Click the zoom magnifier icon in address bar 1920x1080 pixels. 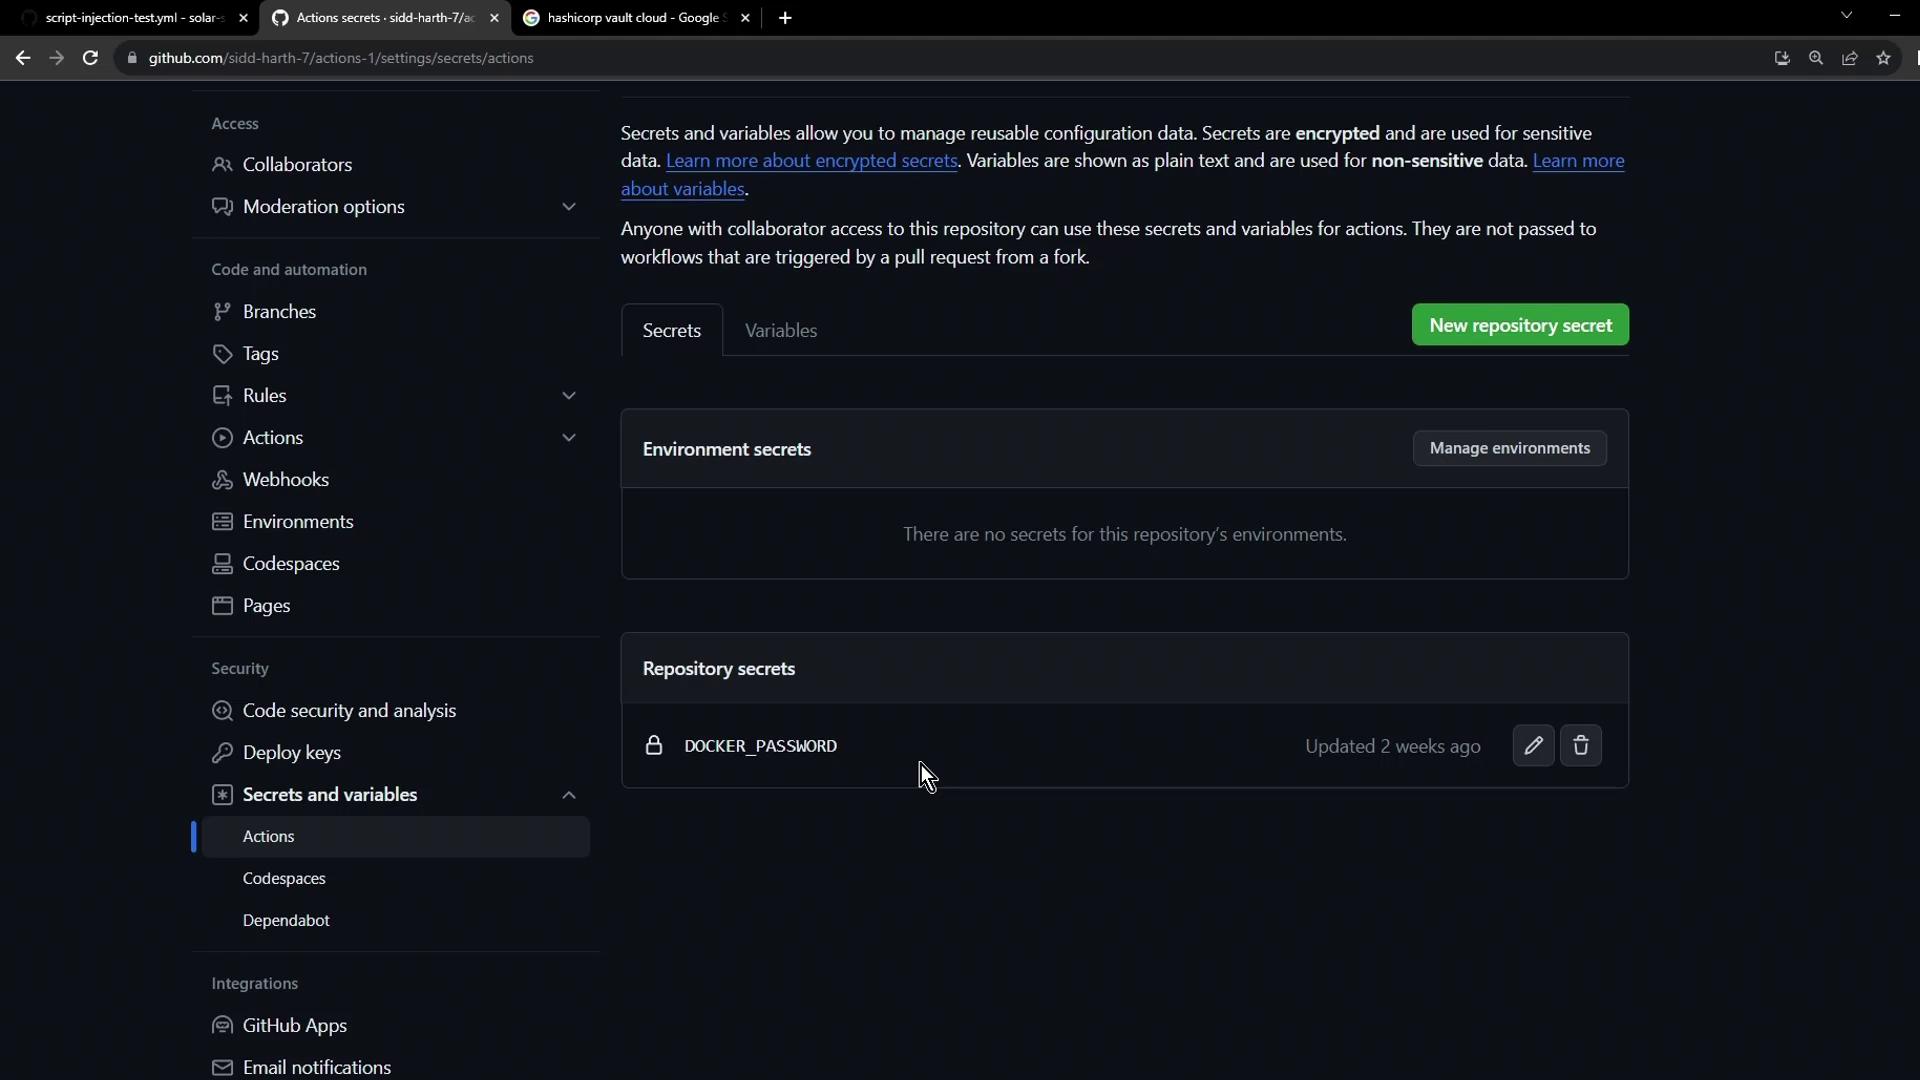coord(1816,58)
